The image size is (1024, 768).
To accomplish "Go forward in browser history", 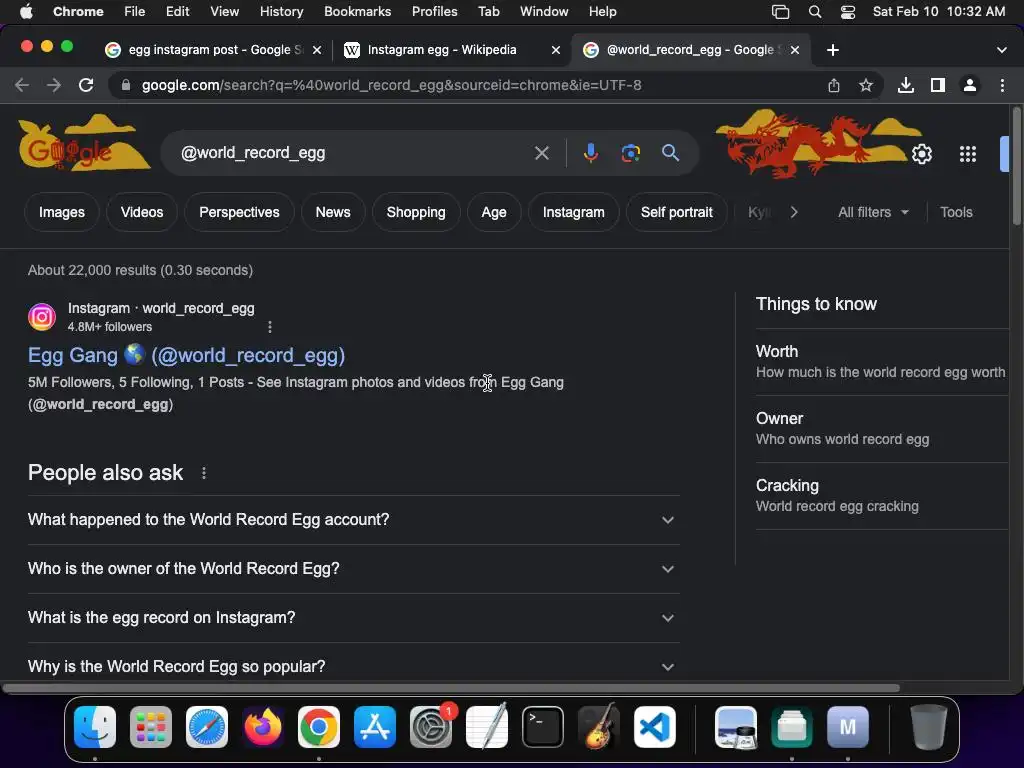I will (54, 85).
